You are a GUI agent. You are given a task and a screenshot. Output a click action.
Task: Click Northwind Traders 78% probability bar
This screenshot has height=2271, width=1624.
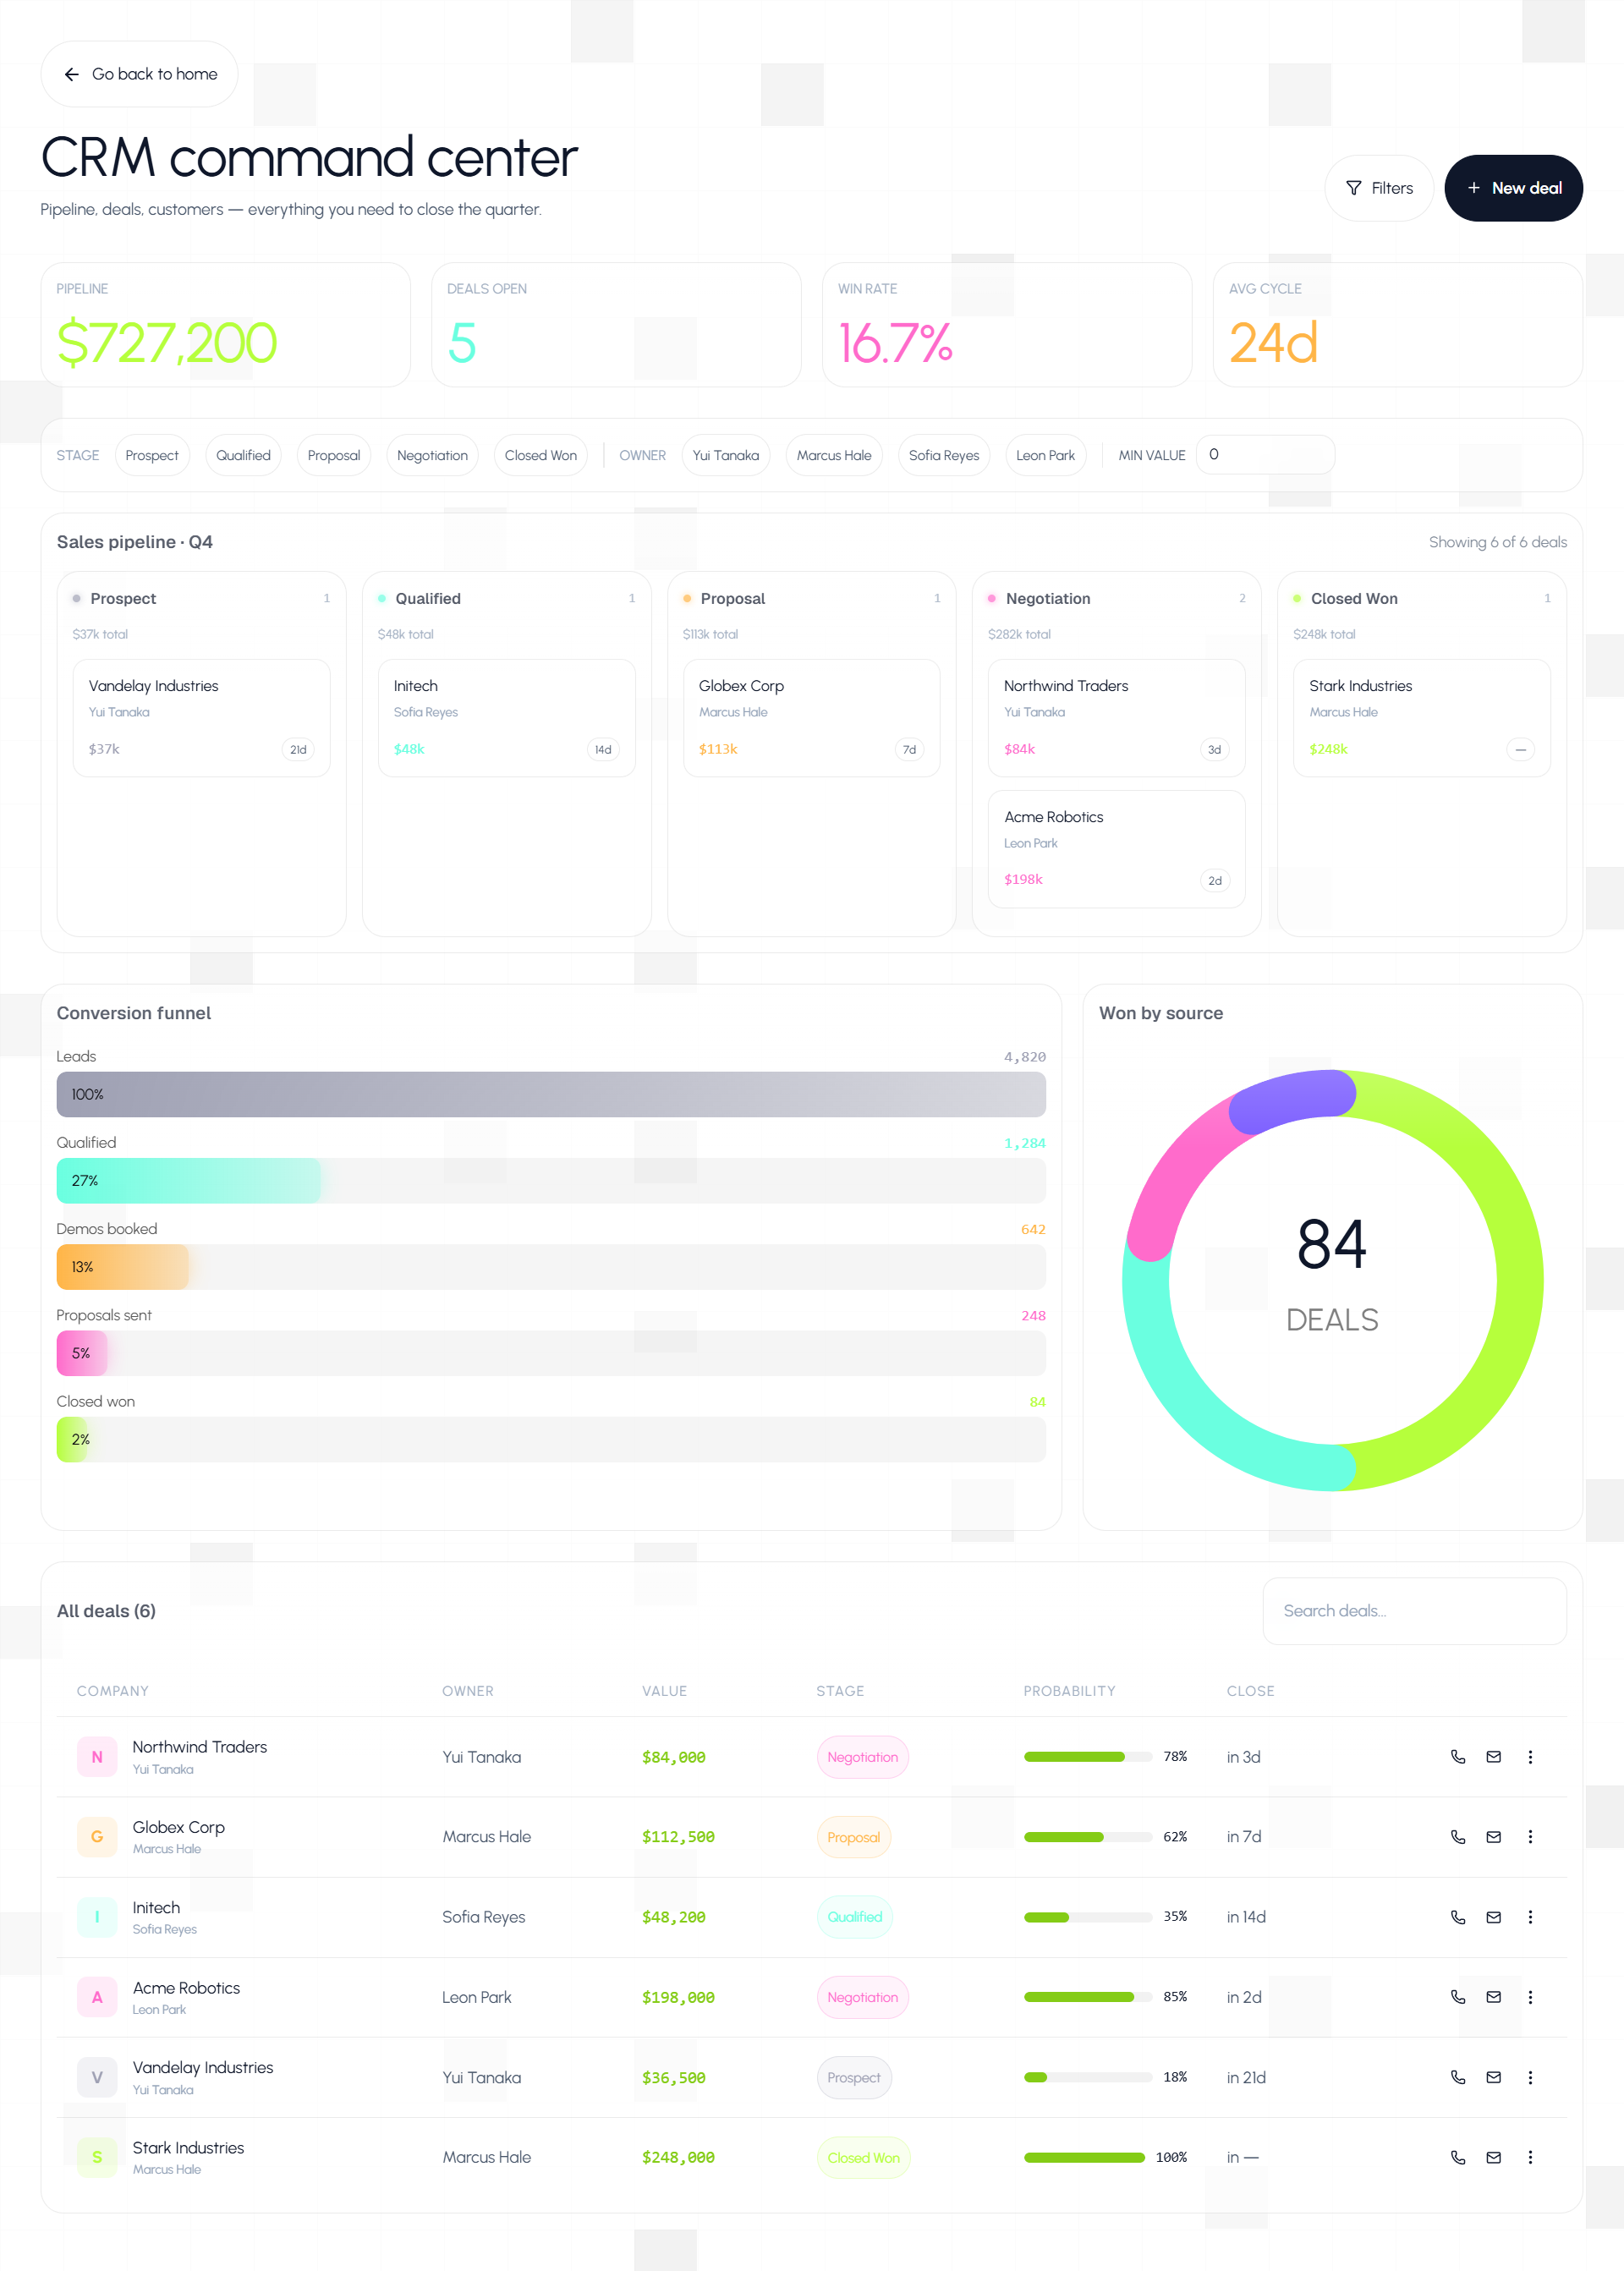click(1088, 1757)
